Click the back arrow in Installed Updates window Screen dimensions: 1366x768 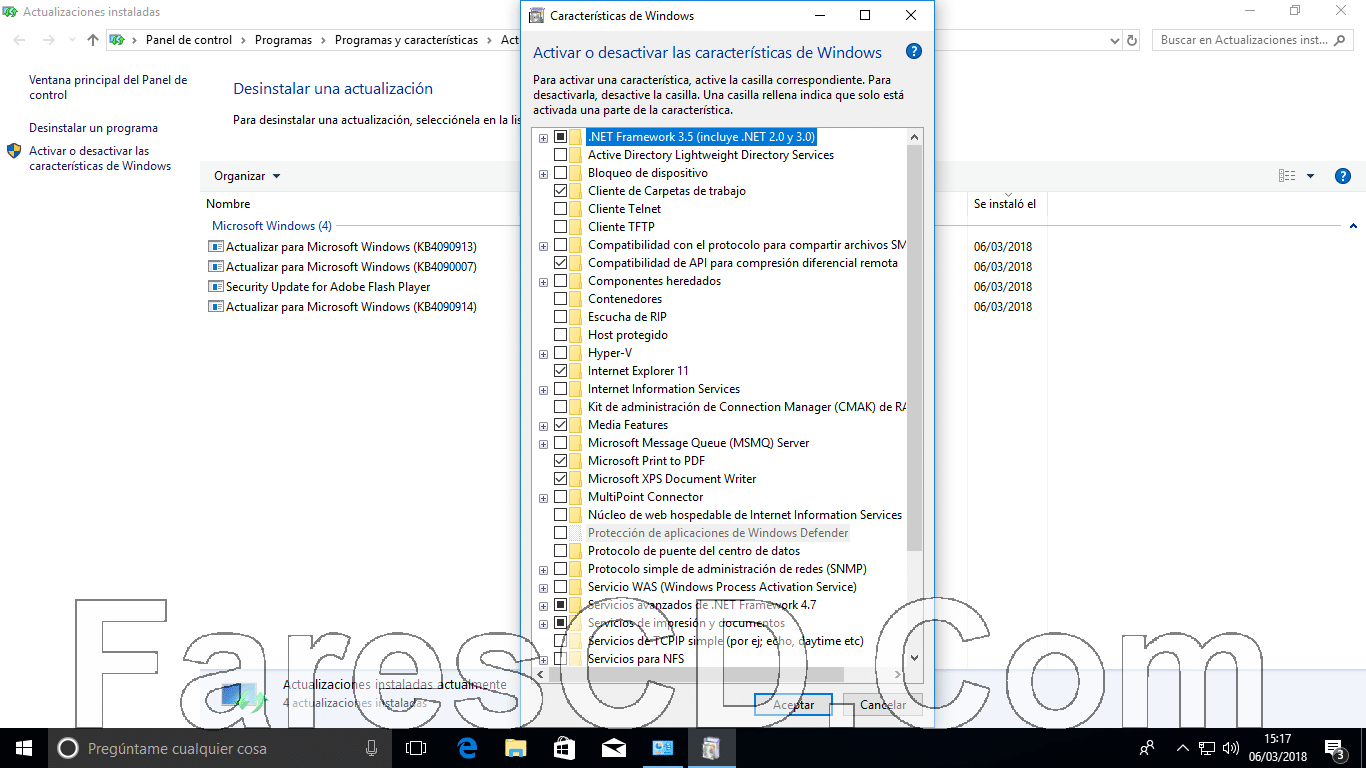20,40
